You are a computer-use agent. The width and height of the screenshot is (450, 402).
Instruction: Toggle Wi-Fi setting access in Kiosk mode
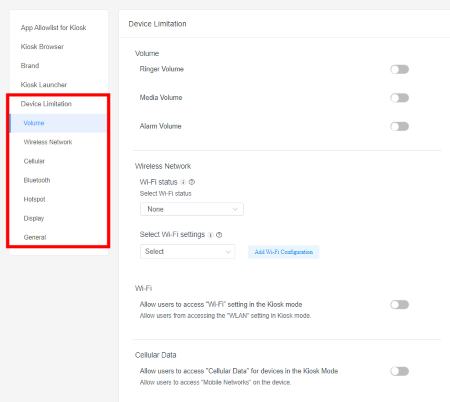click(x=399, y=305)
